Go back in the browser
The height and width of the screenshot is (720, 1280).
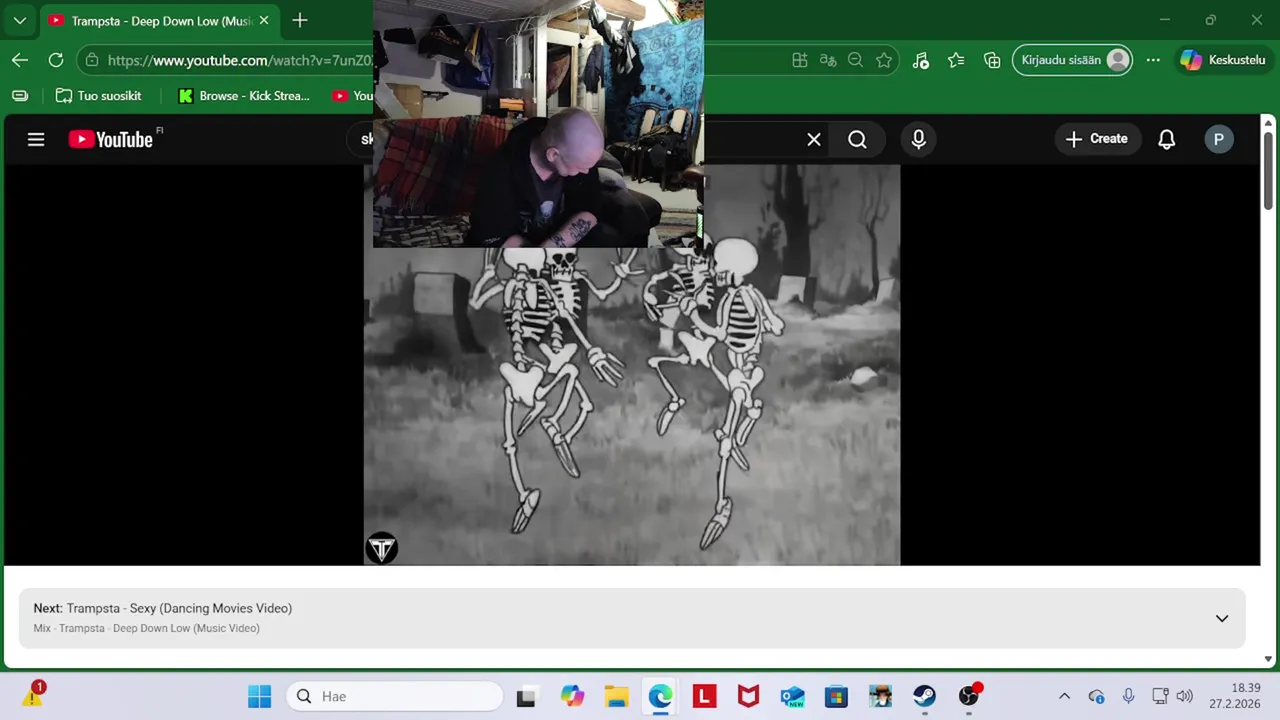point(20,60)
